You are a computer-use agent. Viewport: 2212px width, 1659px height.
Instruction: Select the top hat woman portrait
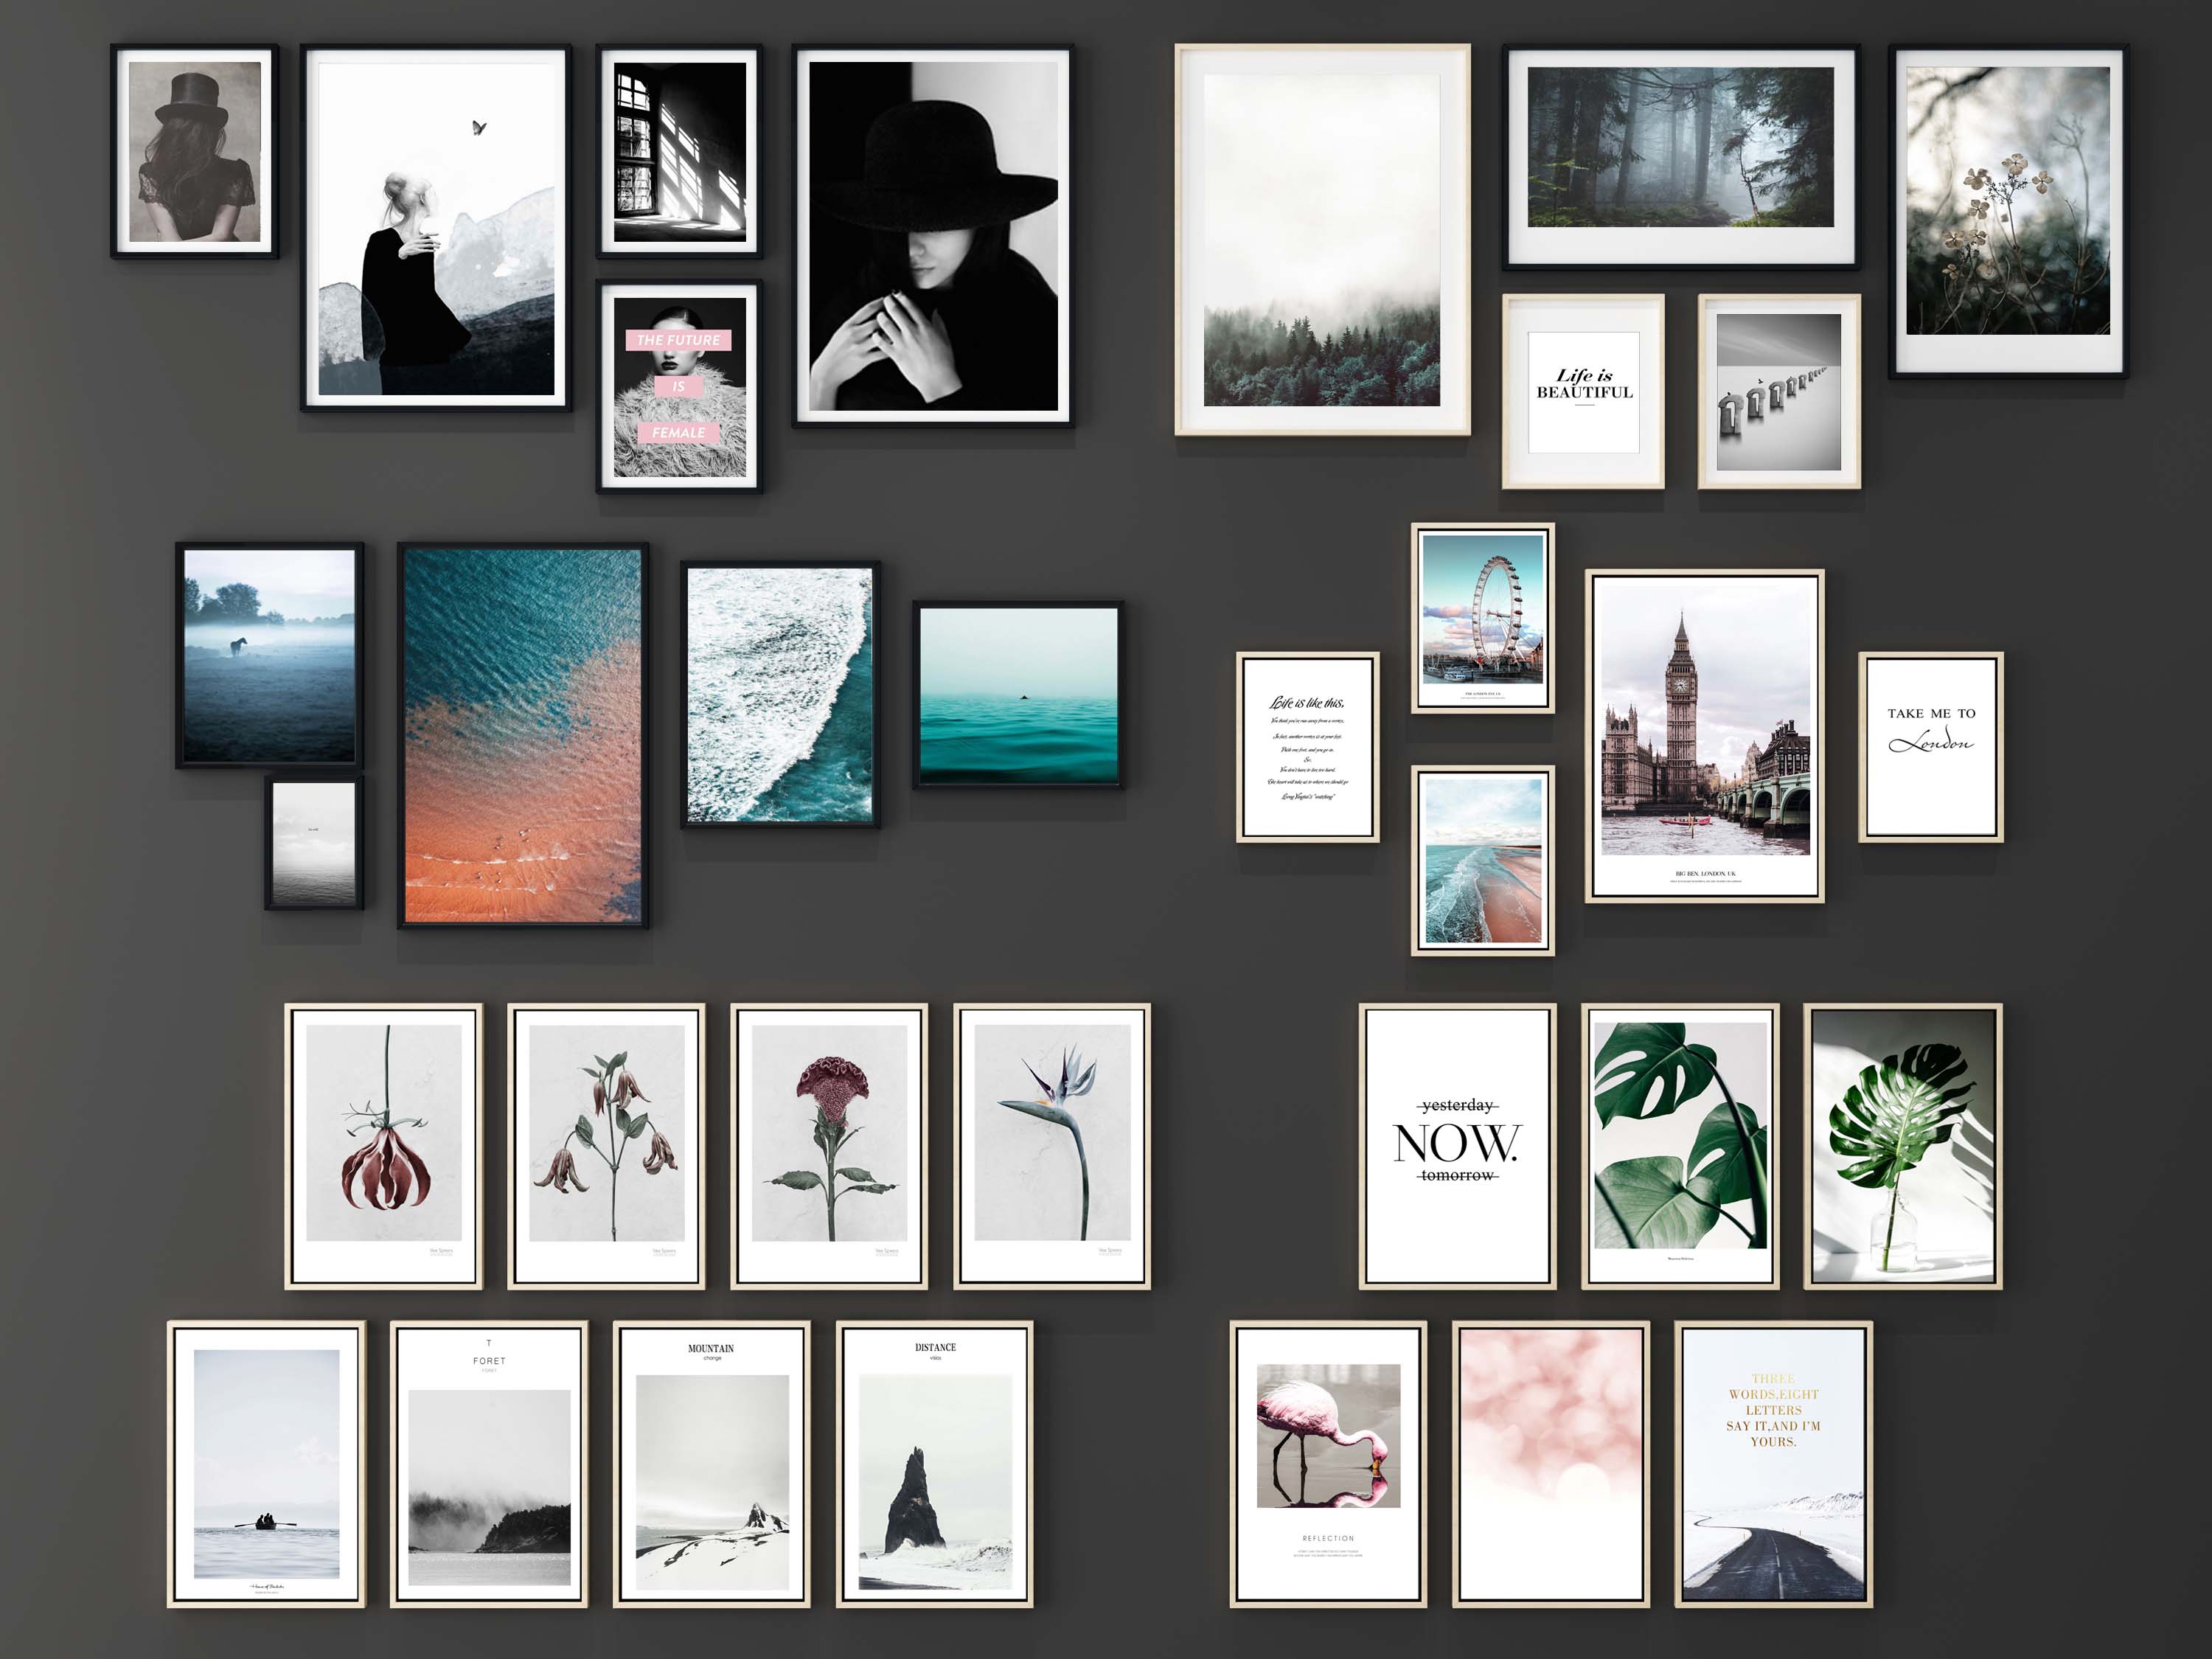pyautogui.click(x=194, y=151)
